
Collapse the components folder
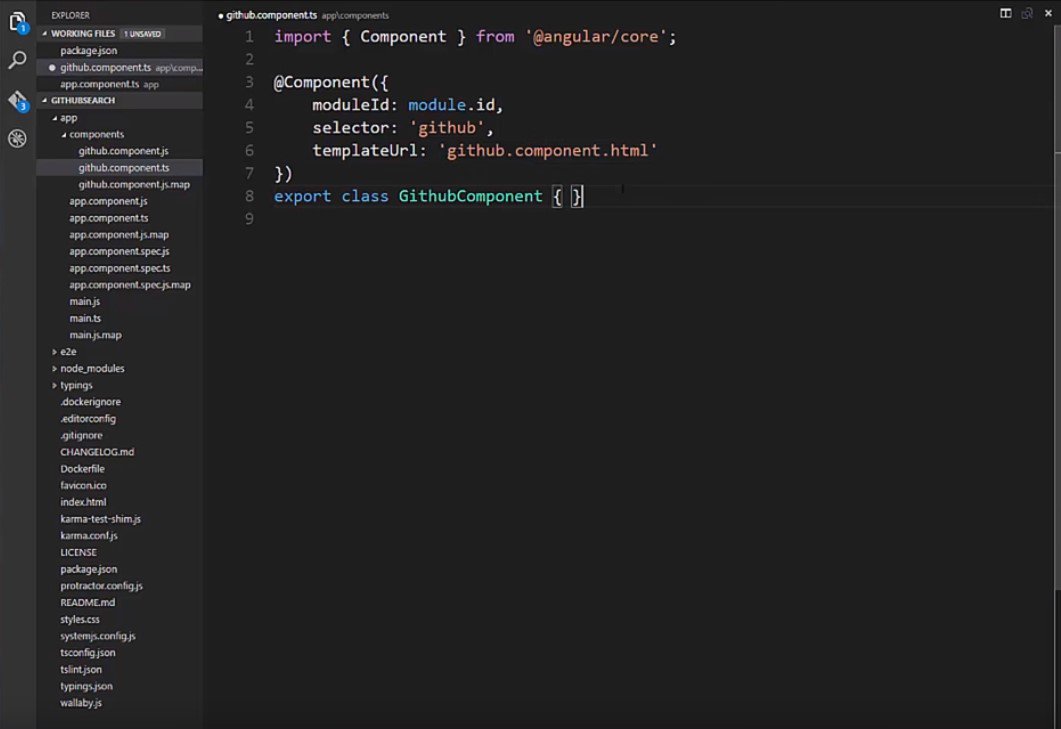(x=64, y=135)
